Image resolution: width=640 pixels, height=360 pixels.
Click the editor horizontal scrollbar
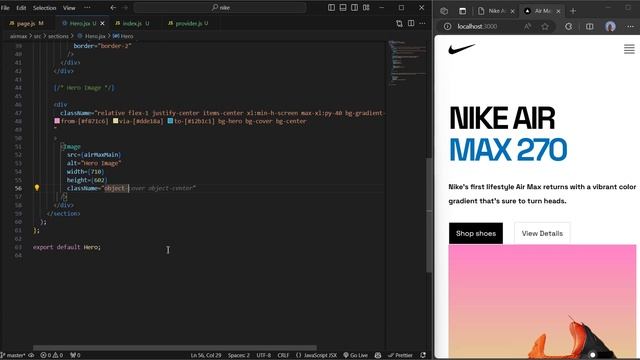[175, 348]
